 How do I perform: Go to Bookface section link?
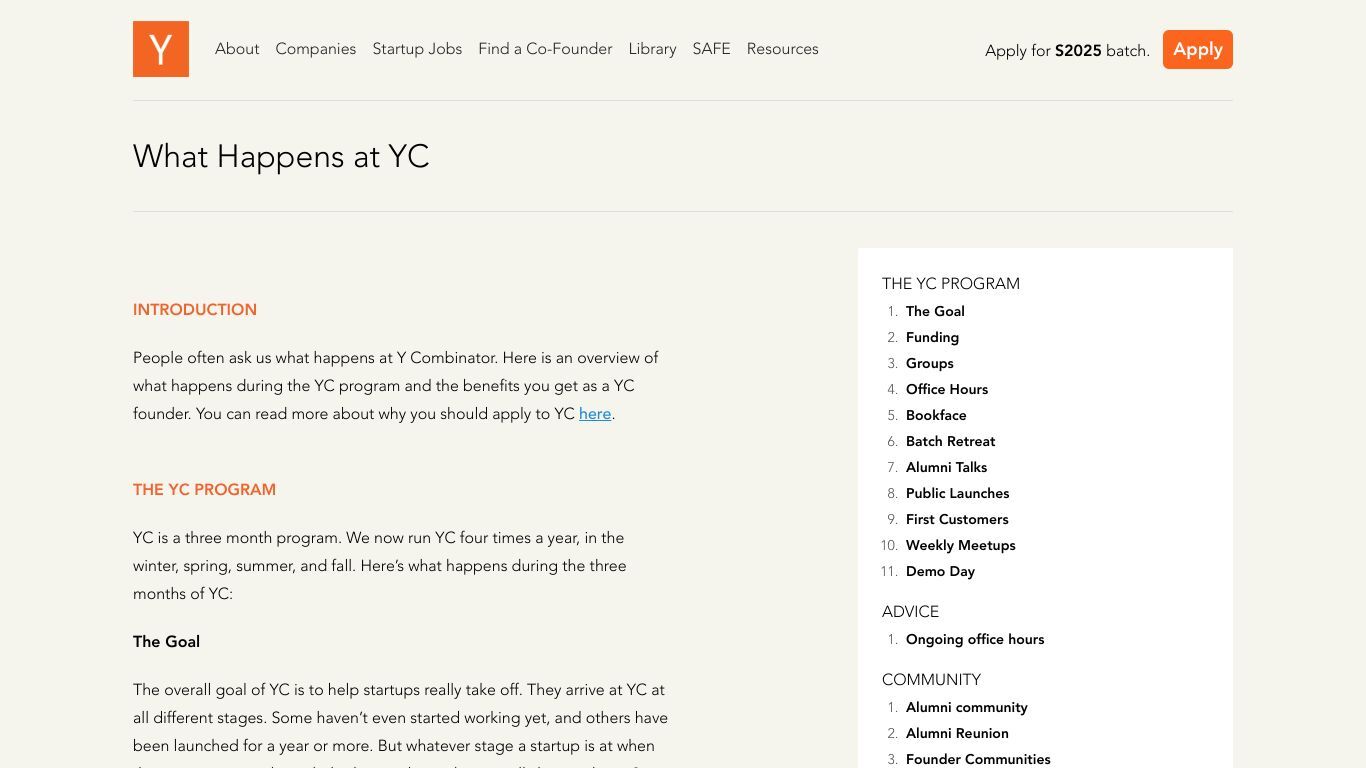(936, 415)
